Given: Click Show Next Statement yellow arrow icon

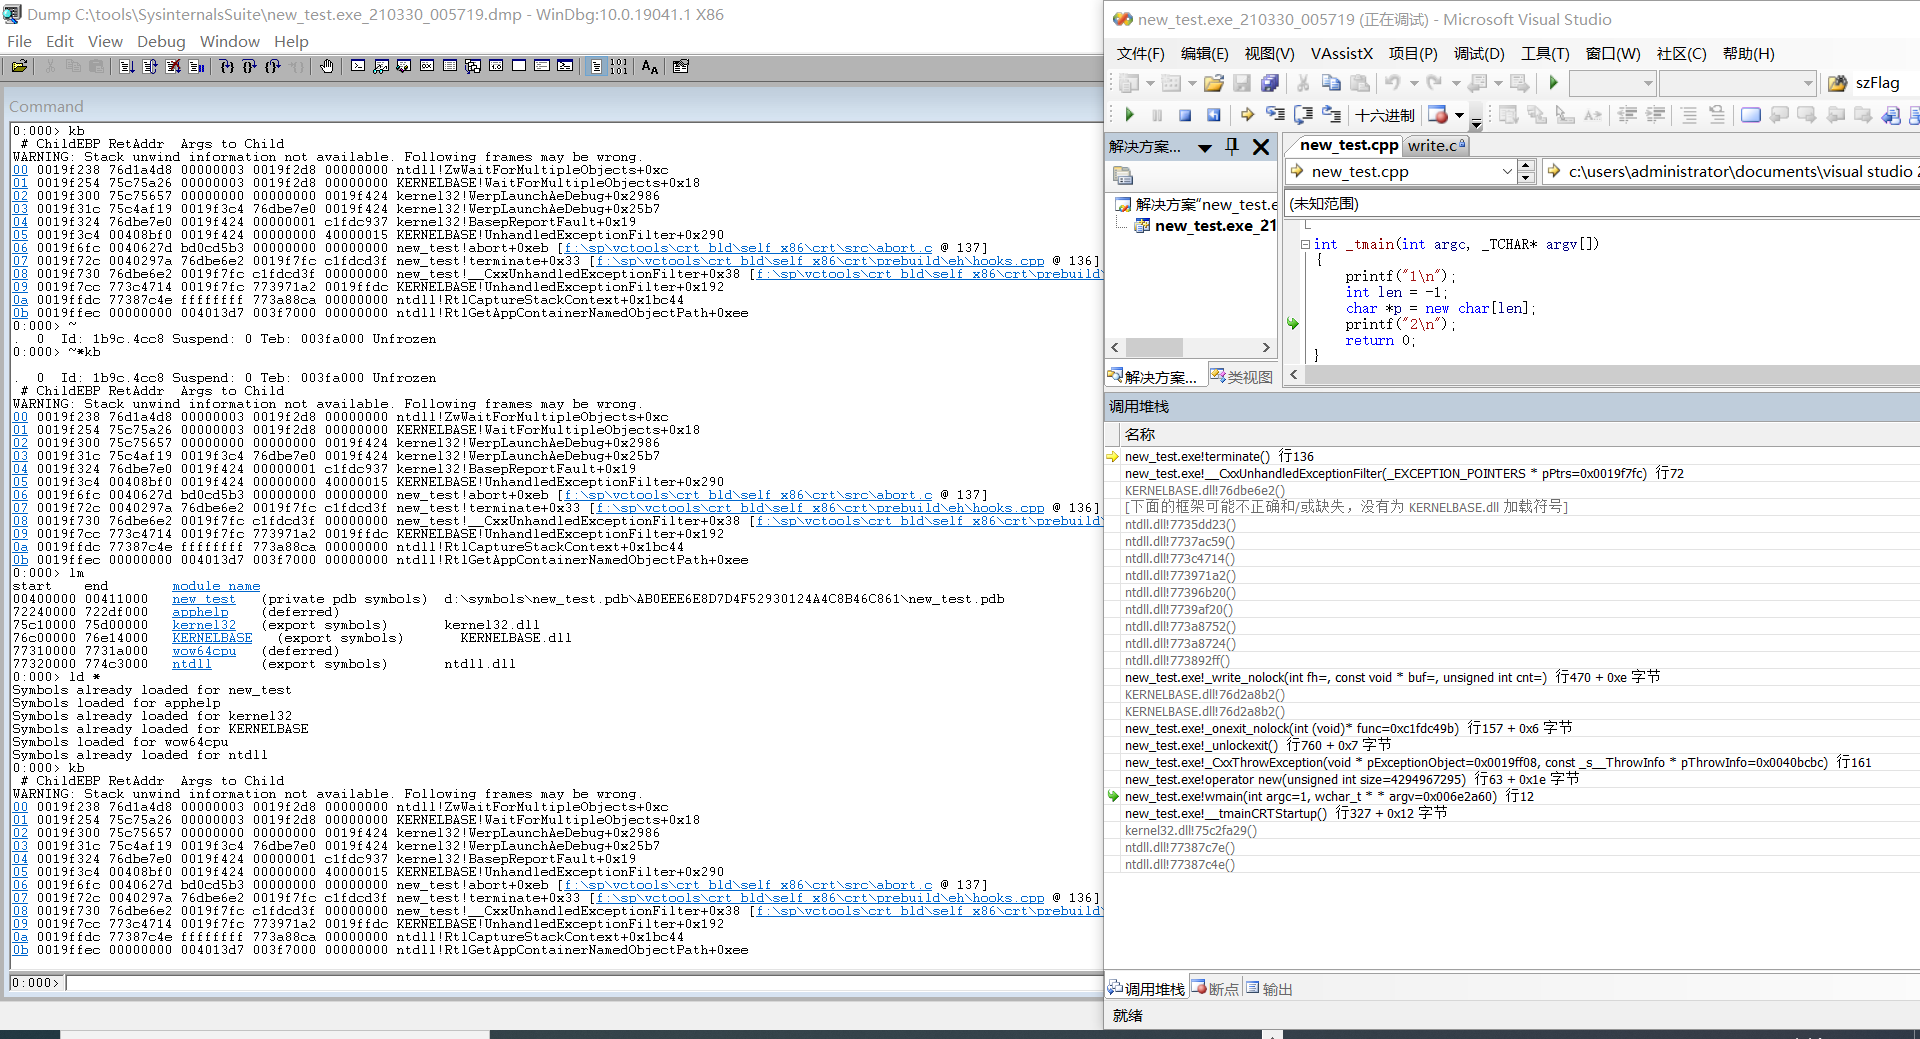Looking at the screenshot, I should click(x=1247, y=115).
